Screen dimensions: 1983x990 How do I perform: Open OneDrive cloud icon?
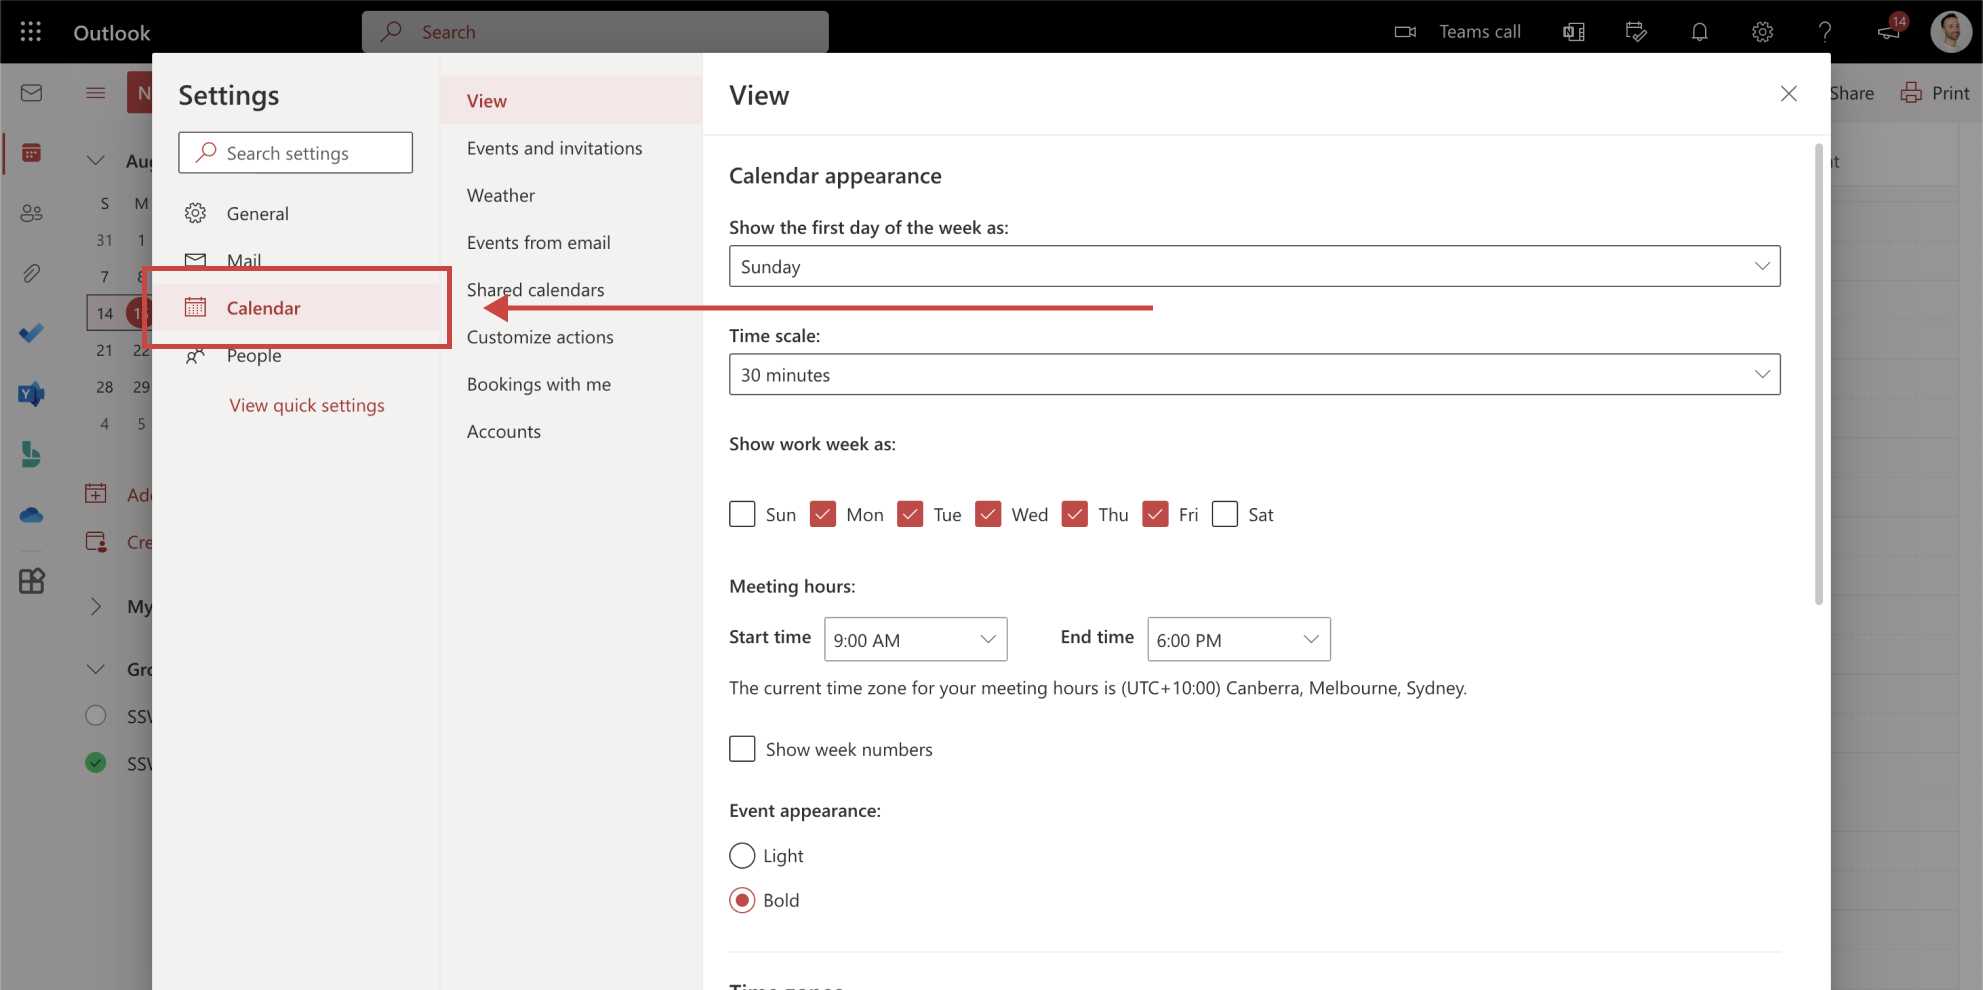click(31, 515)
